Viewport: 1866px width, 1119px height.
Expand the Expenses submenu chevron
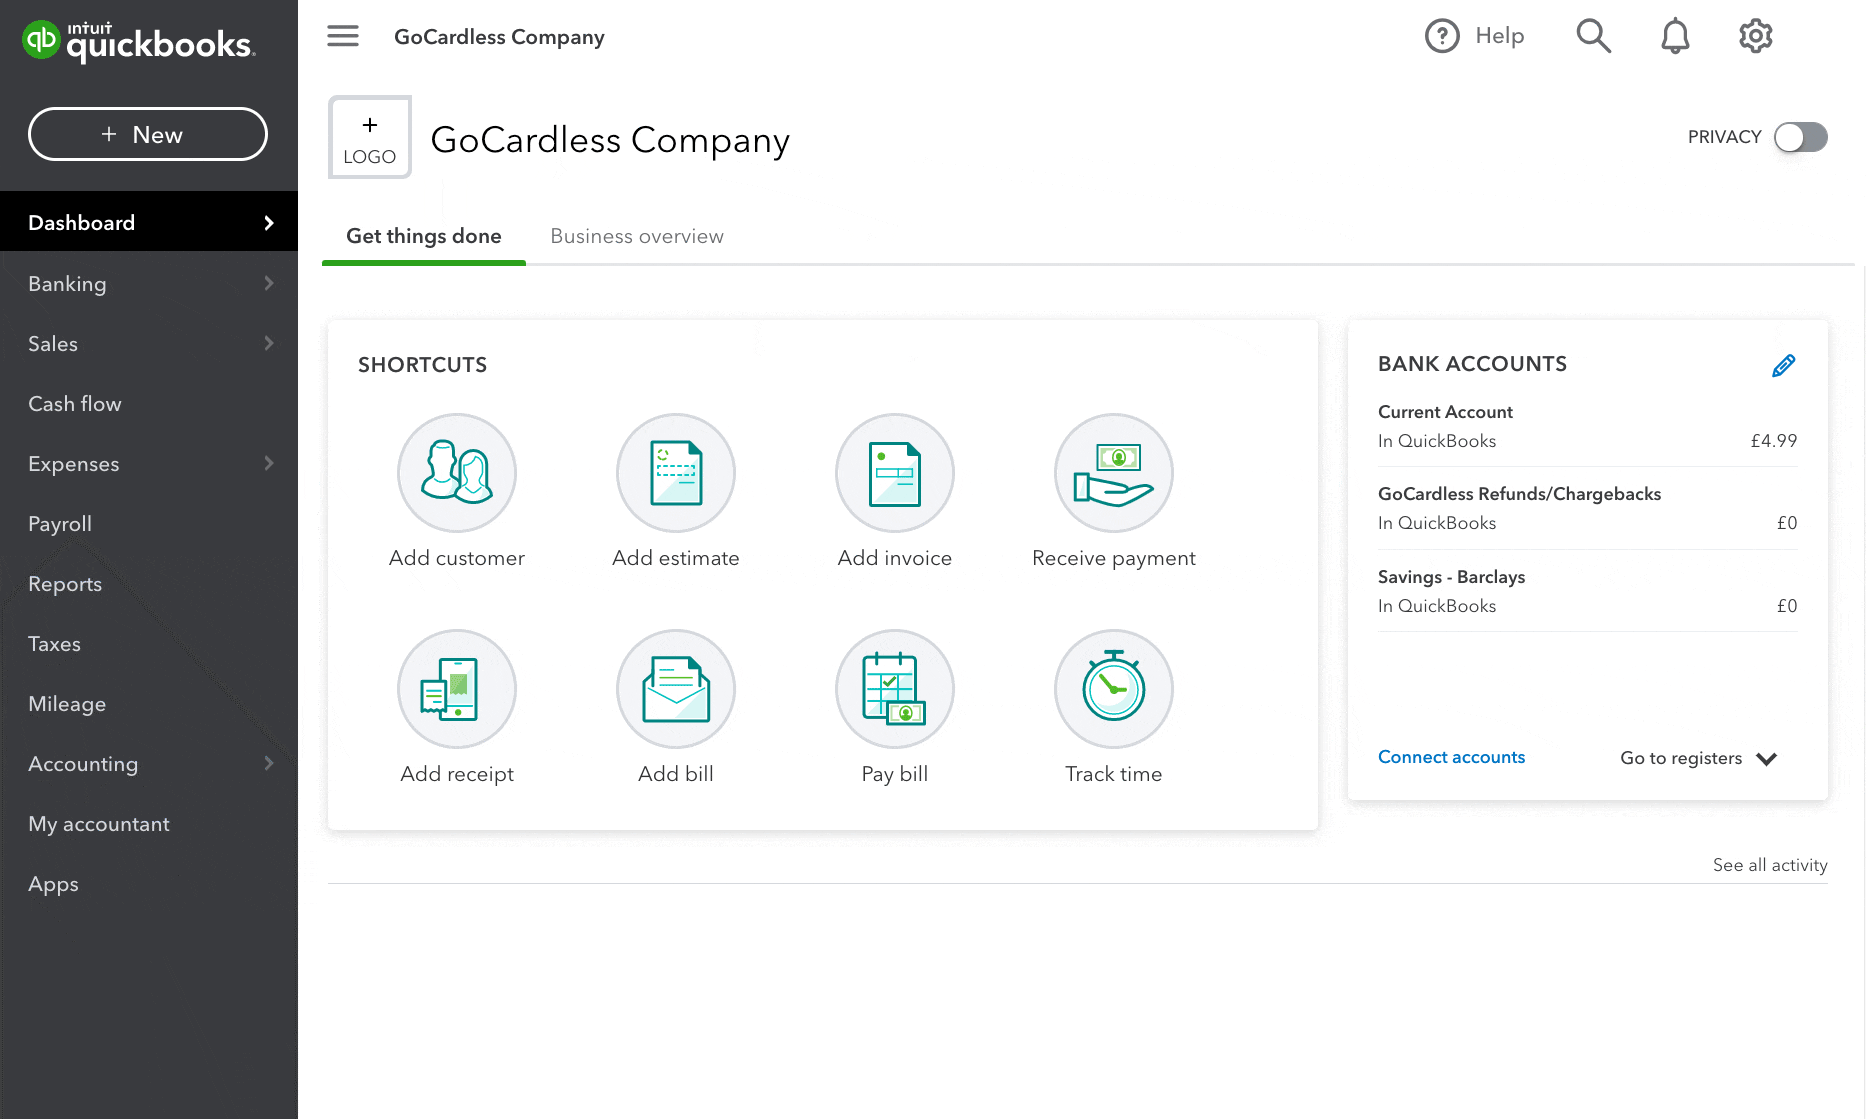point(269,463)
